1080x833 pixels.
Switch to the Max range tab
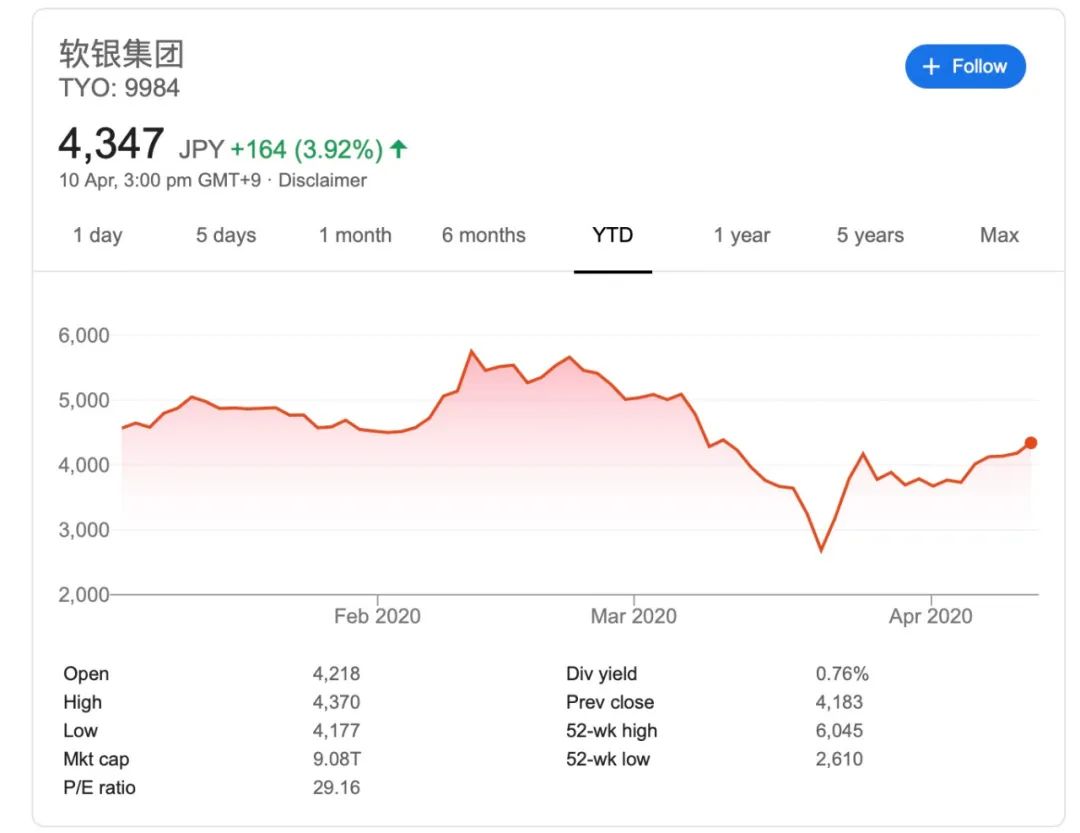pyautogui.click(x=999, y=236)
